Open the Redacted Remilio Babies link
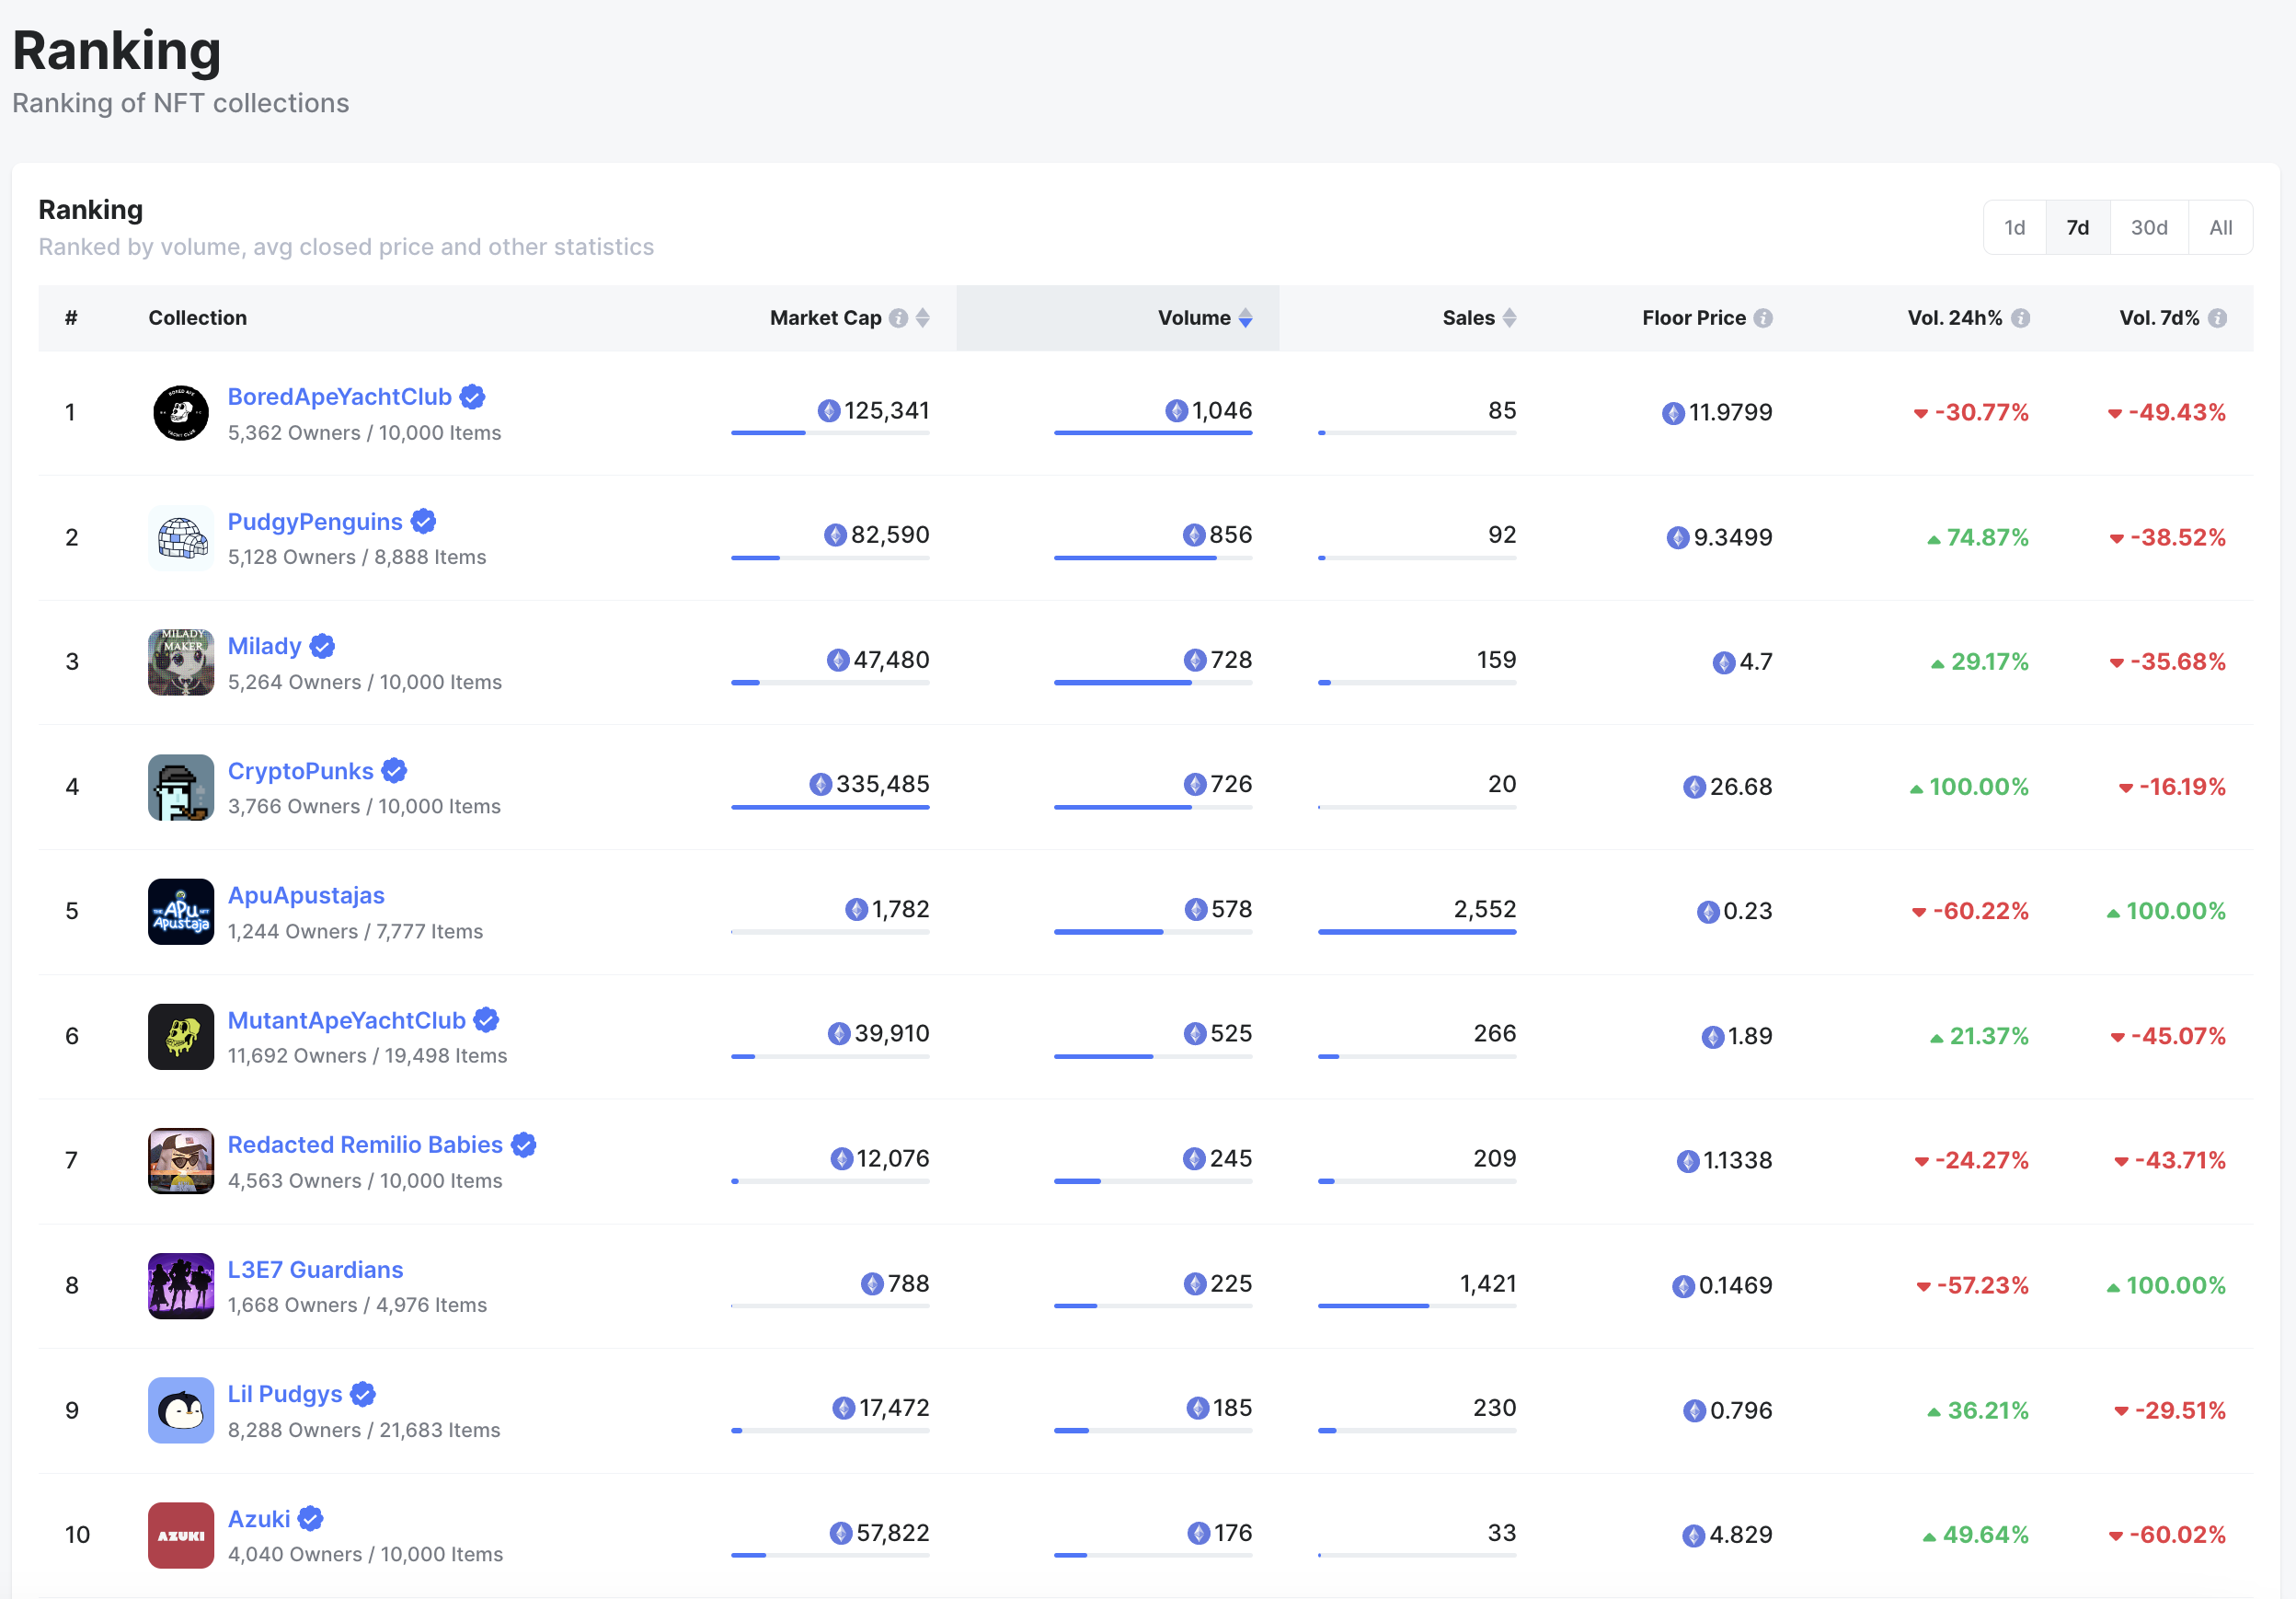The width and height of the screenshot is (2296, 1599). click(x=365, y=1145)
